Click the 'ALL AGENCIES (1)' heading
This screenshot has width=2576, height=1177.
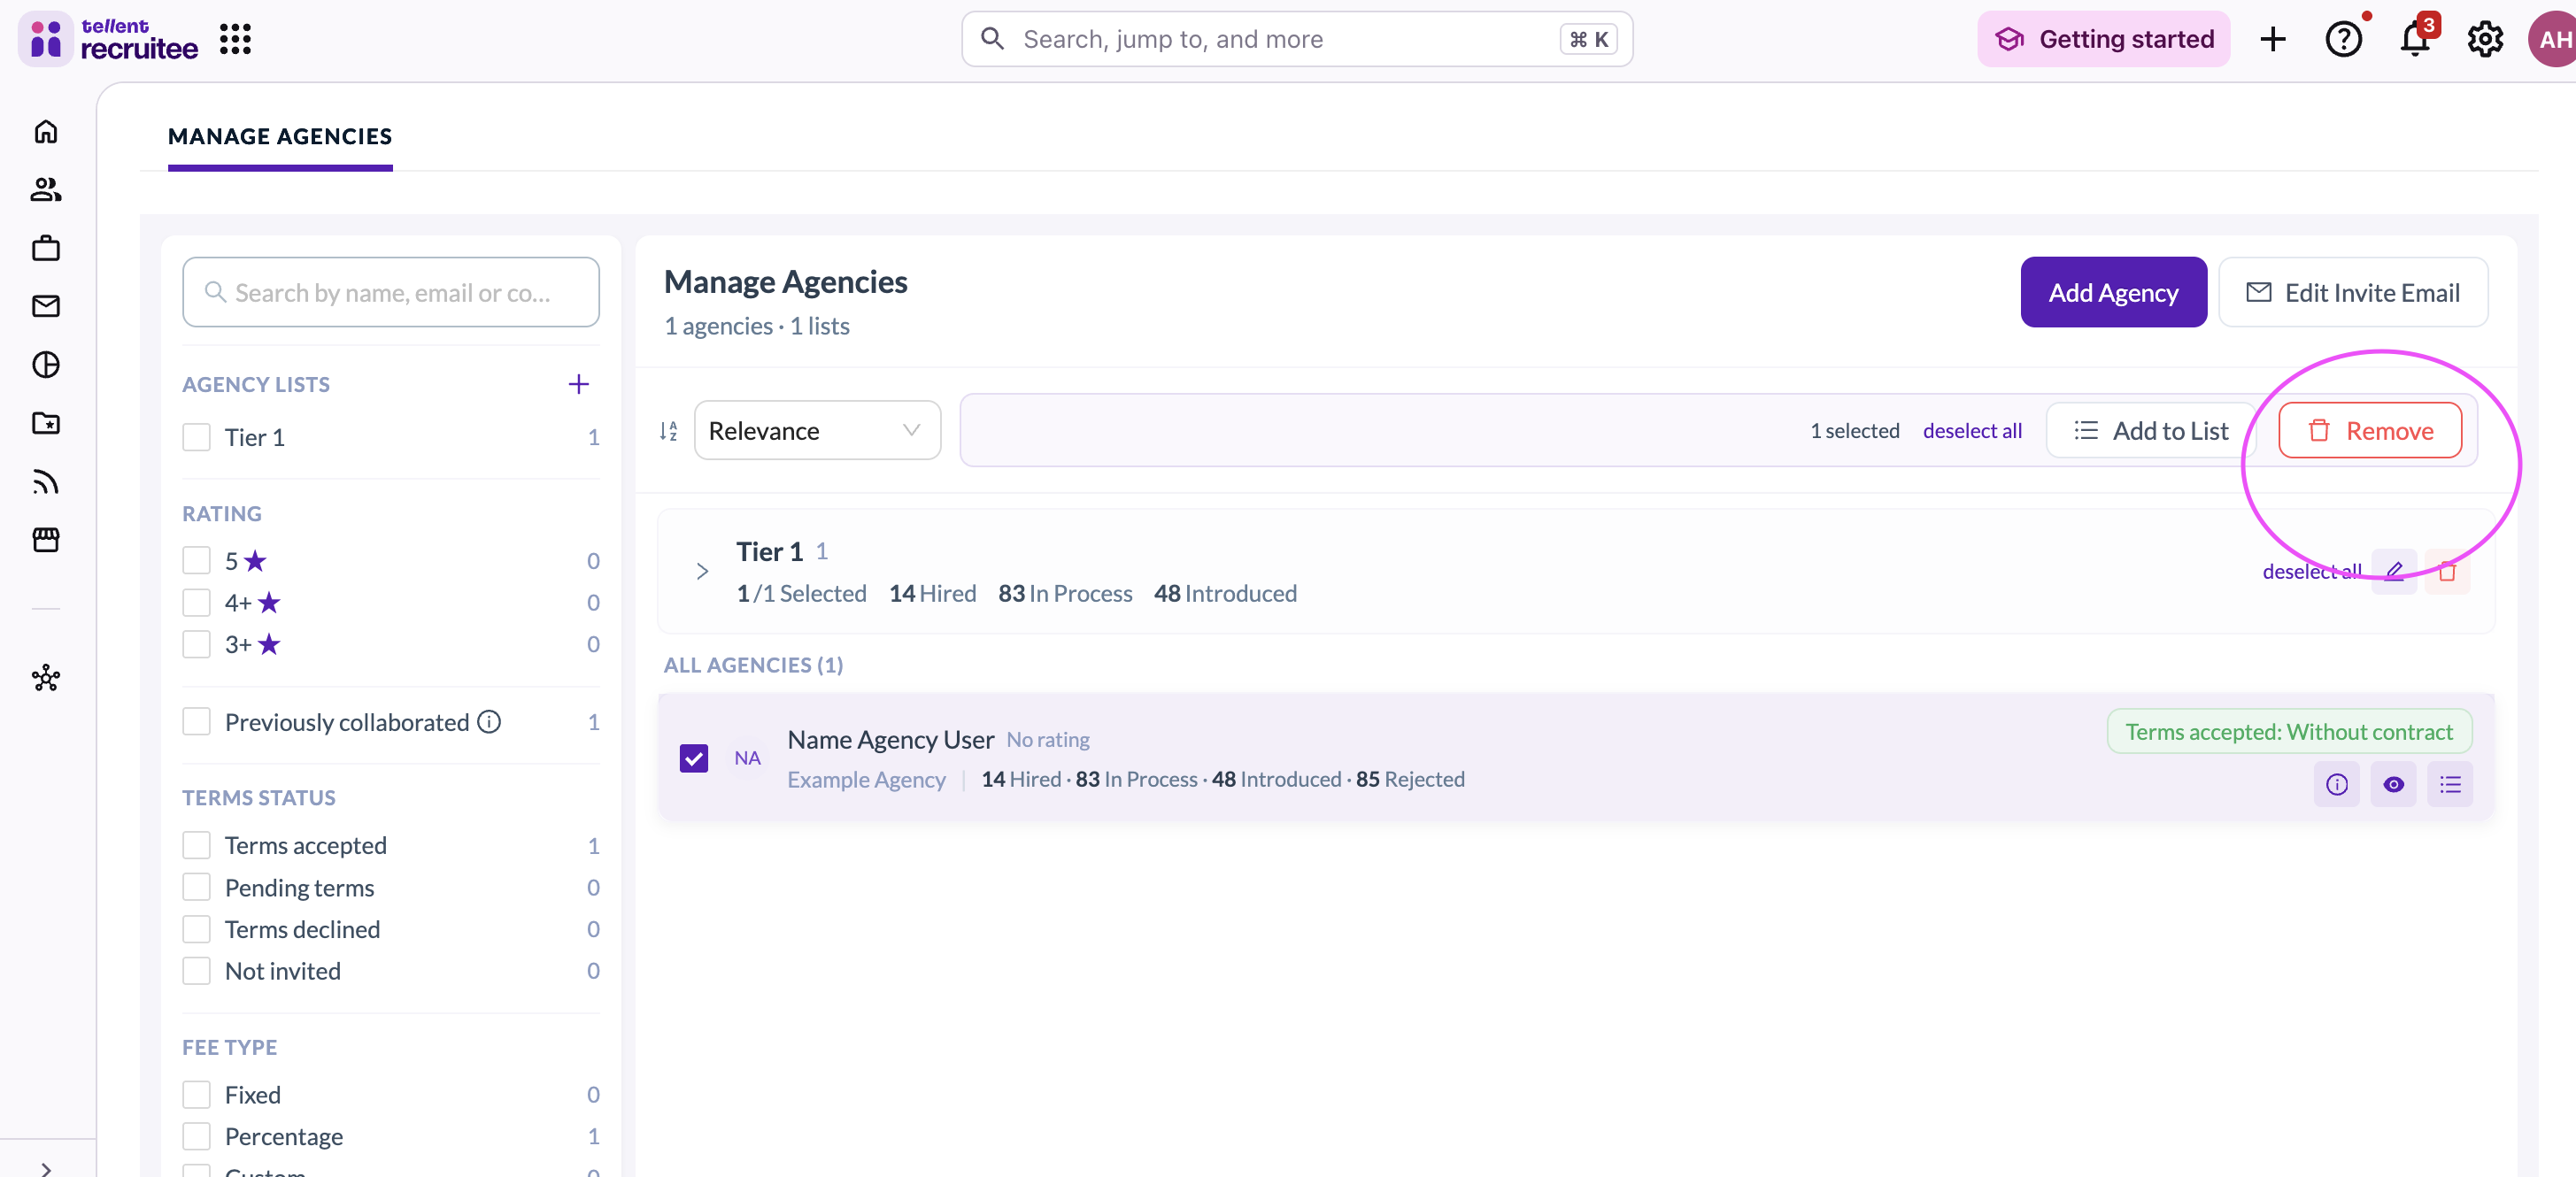pyautogui.click(x=753, y=665)
